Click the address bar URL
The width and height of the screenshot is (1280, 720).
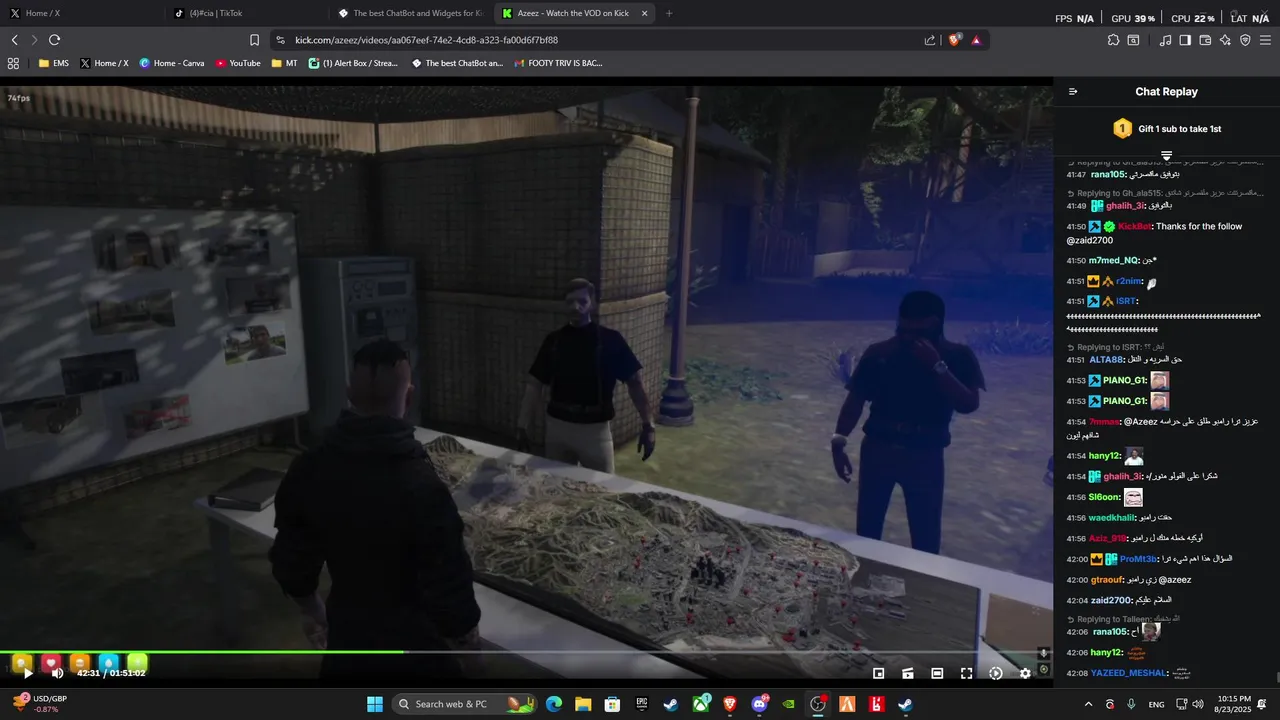pos(426,40)
